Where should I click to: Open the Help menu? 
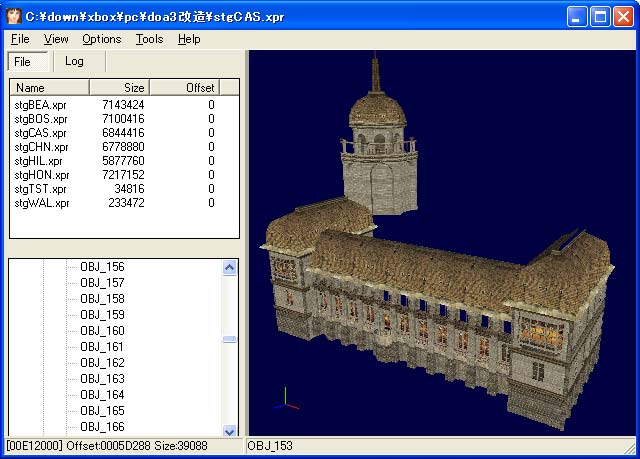189,39
